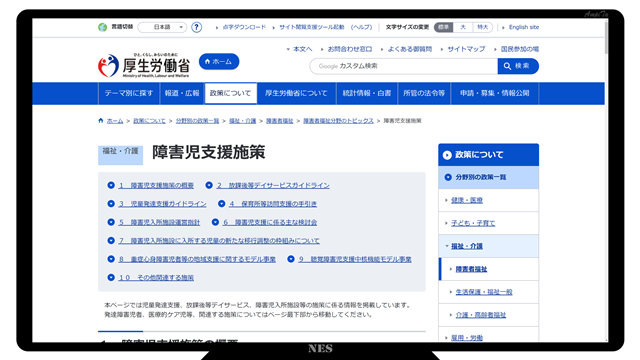Click the arrow icon beside 政策について header
640x360 pixels.
[x=447, y=155]
